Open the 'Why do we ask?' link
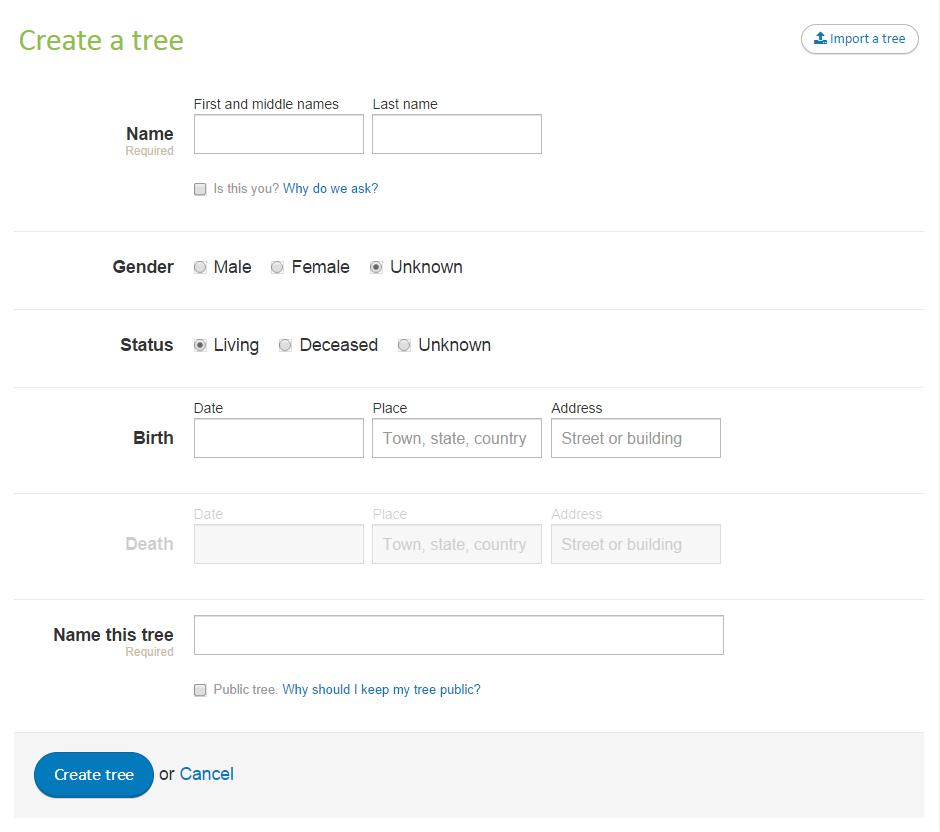The image size is (940, 832). point(330,188)
